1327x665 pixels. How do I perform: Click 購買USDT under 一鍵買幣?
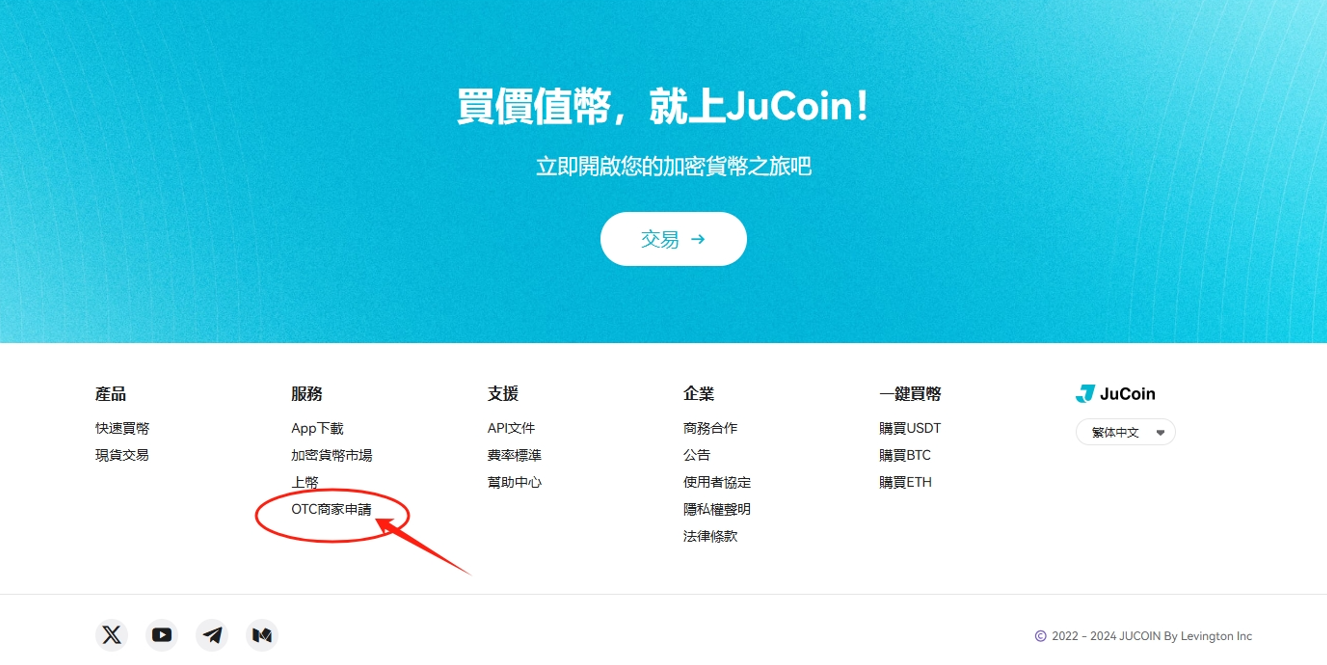click(x=910, y=428)
